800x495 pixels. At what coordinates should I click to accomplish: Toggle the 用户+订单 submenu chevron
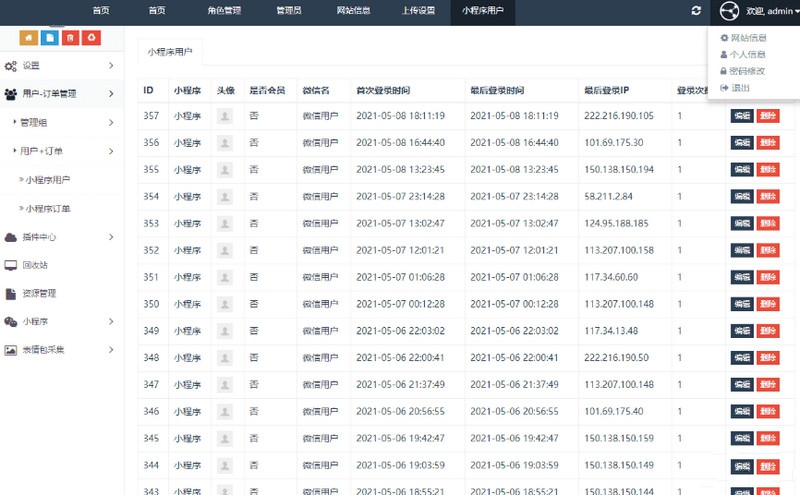[111, 151]
